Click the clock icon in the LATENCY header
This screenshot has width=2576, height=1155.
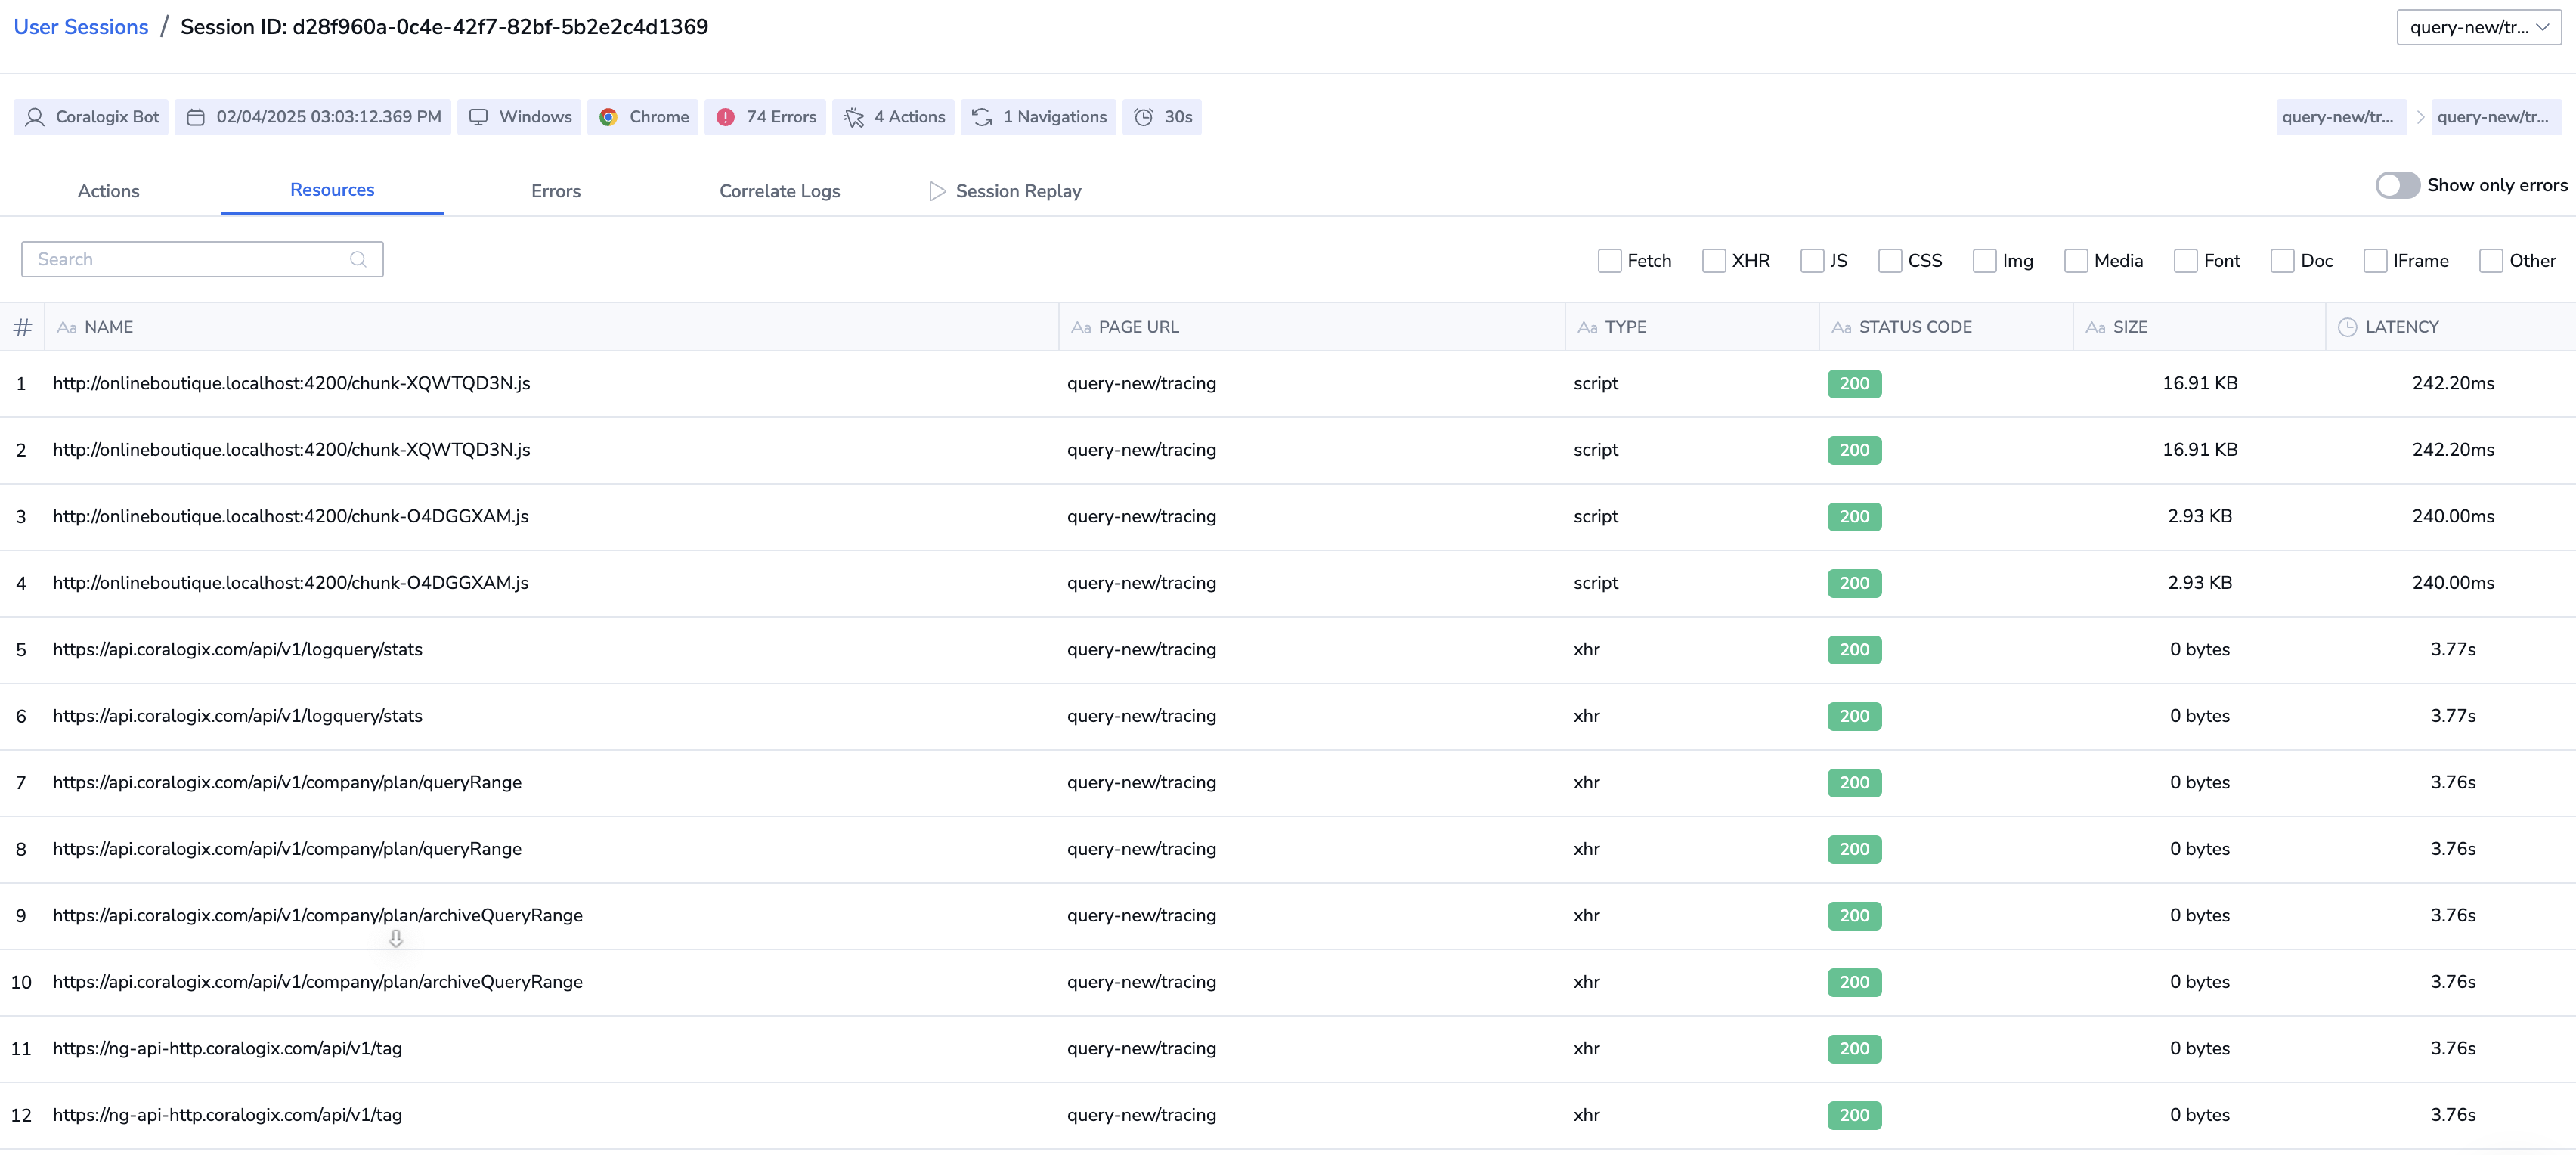(x=2347, y=327)
